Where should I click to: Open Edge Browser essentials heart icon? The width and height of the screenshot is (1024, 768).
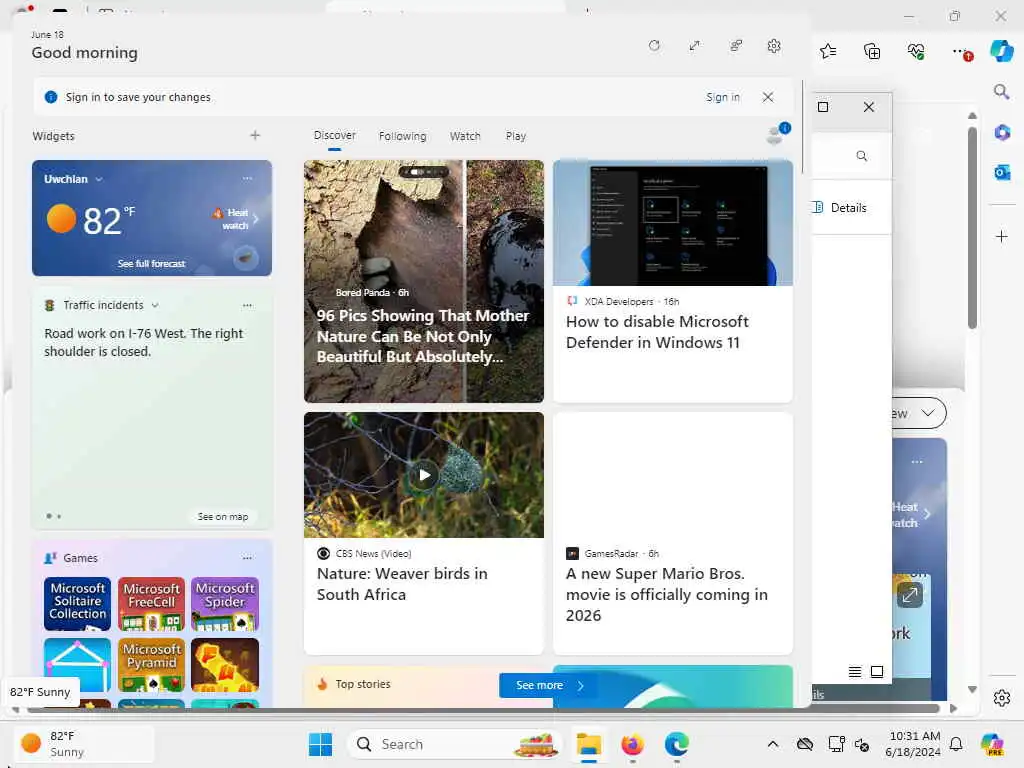coord(916,51)
